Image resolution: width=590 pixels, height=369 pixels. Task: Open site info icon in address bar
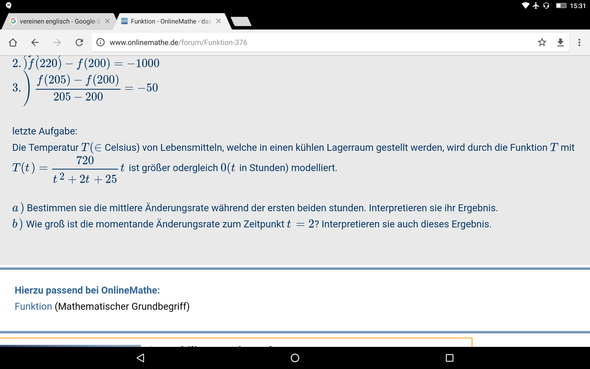[x=100, y=43]
